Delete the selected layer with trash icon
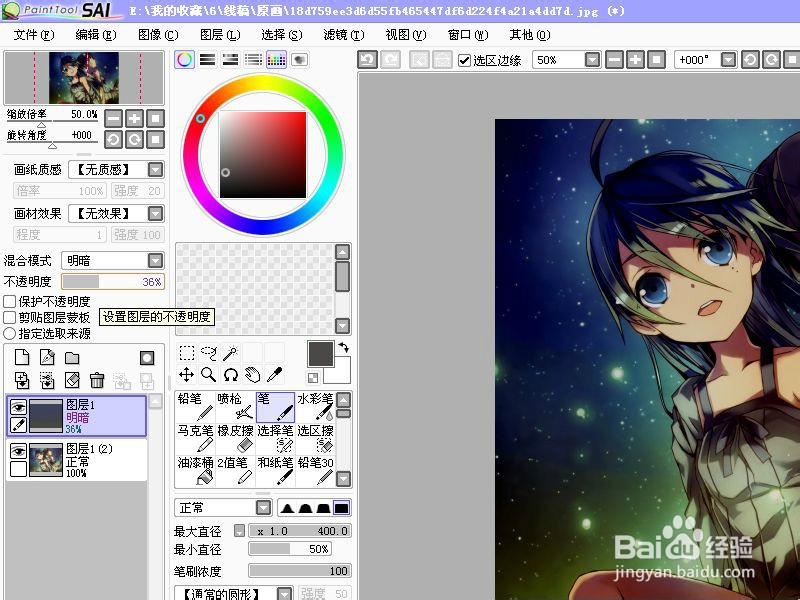The height and width of the screenshot is (600, 800). coord(97,380)
